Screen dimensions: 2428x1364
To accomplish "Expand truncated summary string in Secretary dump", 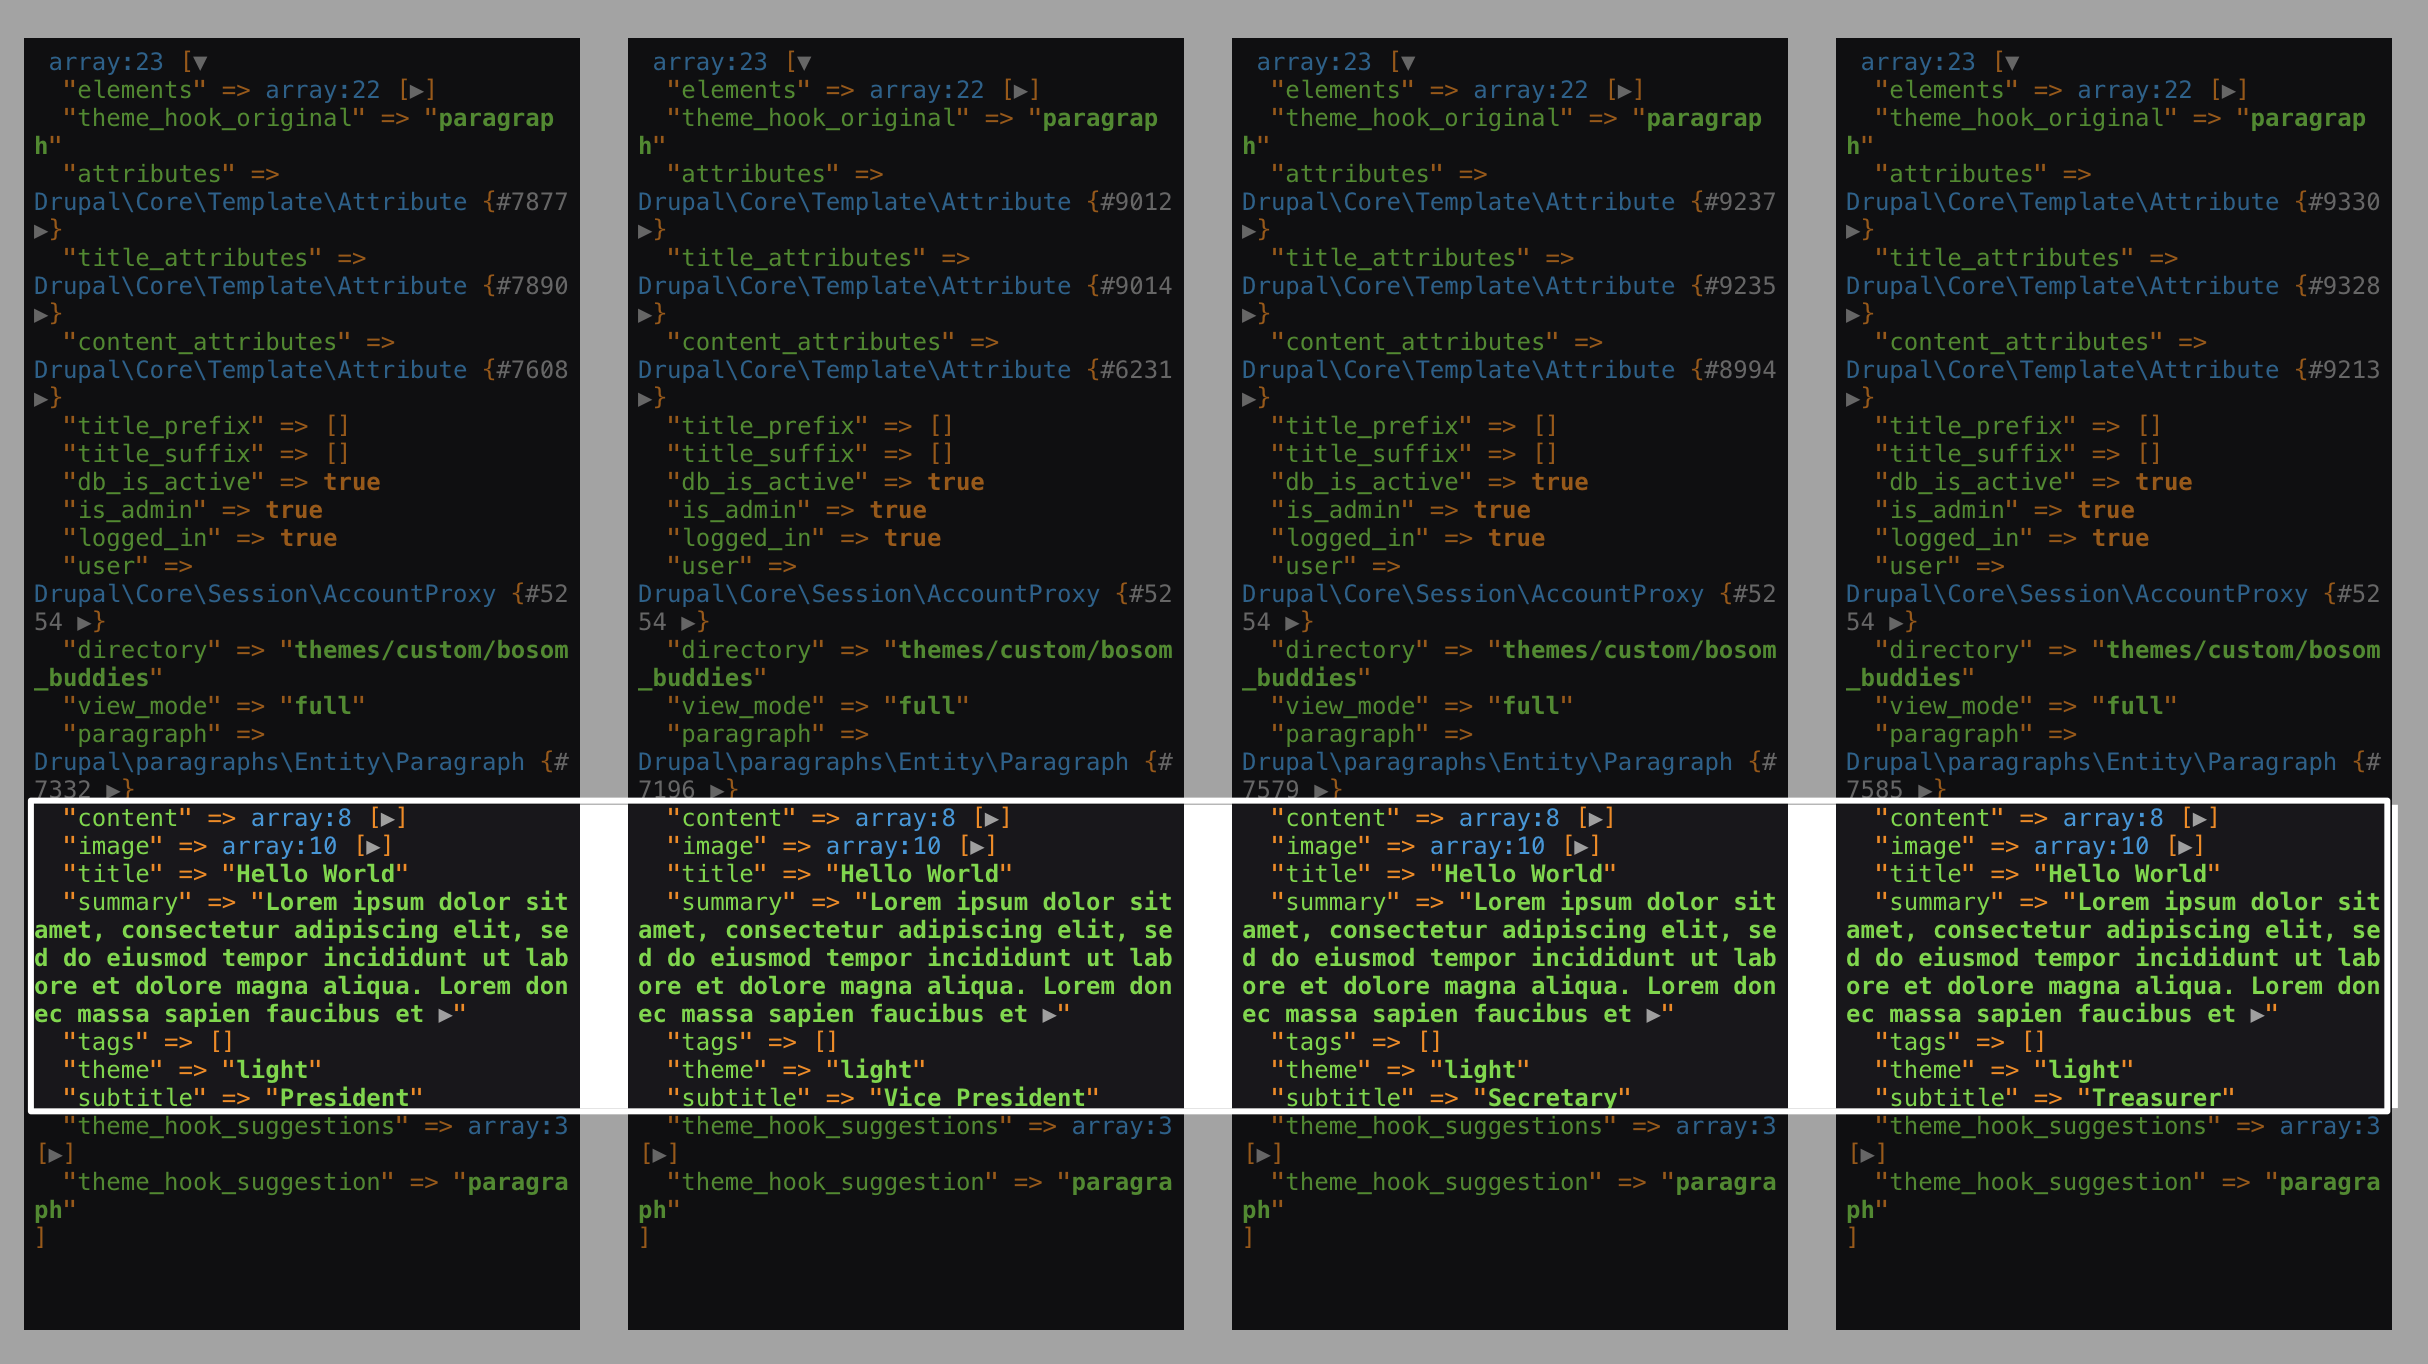I will (1654, 1014).
